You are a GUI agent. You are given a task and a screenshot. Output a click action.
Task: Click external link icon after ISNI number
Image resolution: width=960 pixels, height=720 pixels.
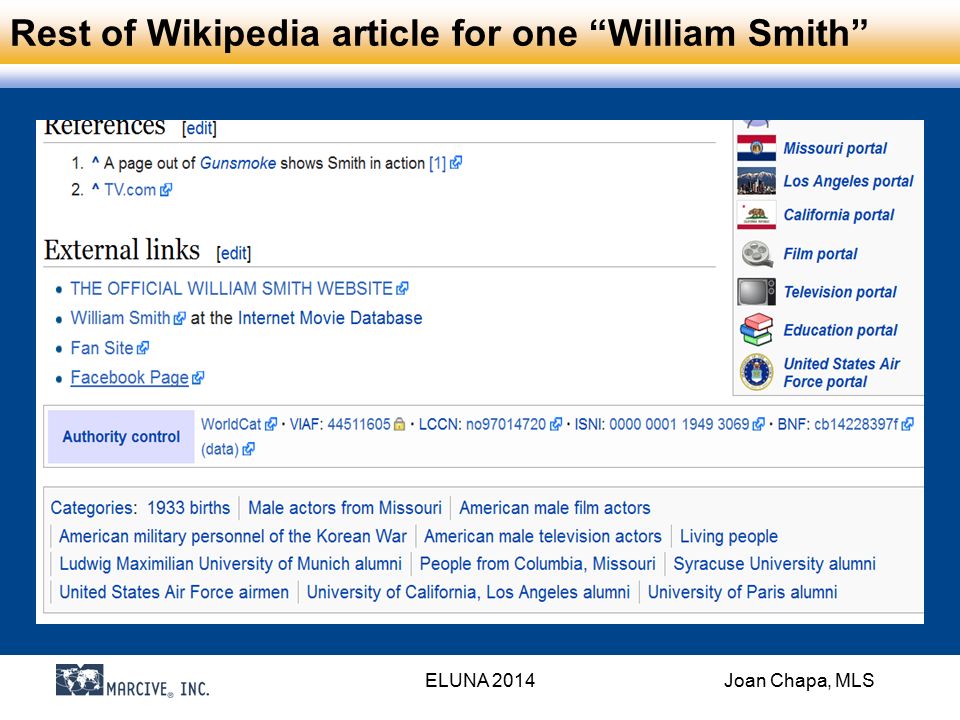click(759, 424)
